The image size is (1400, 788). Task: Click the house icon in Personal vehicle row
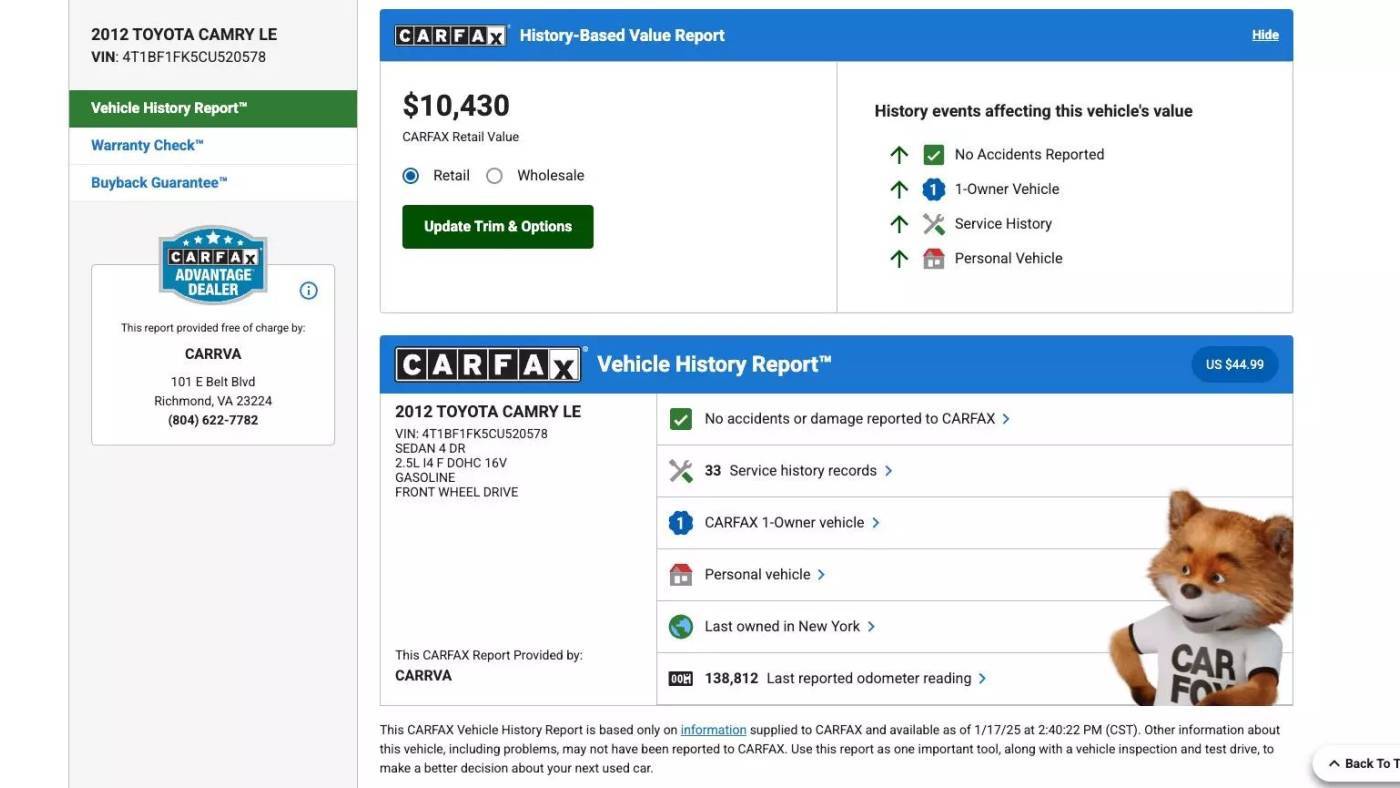tap(681, 575)
